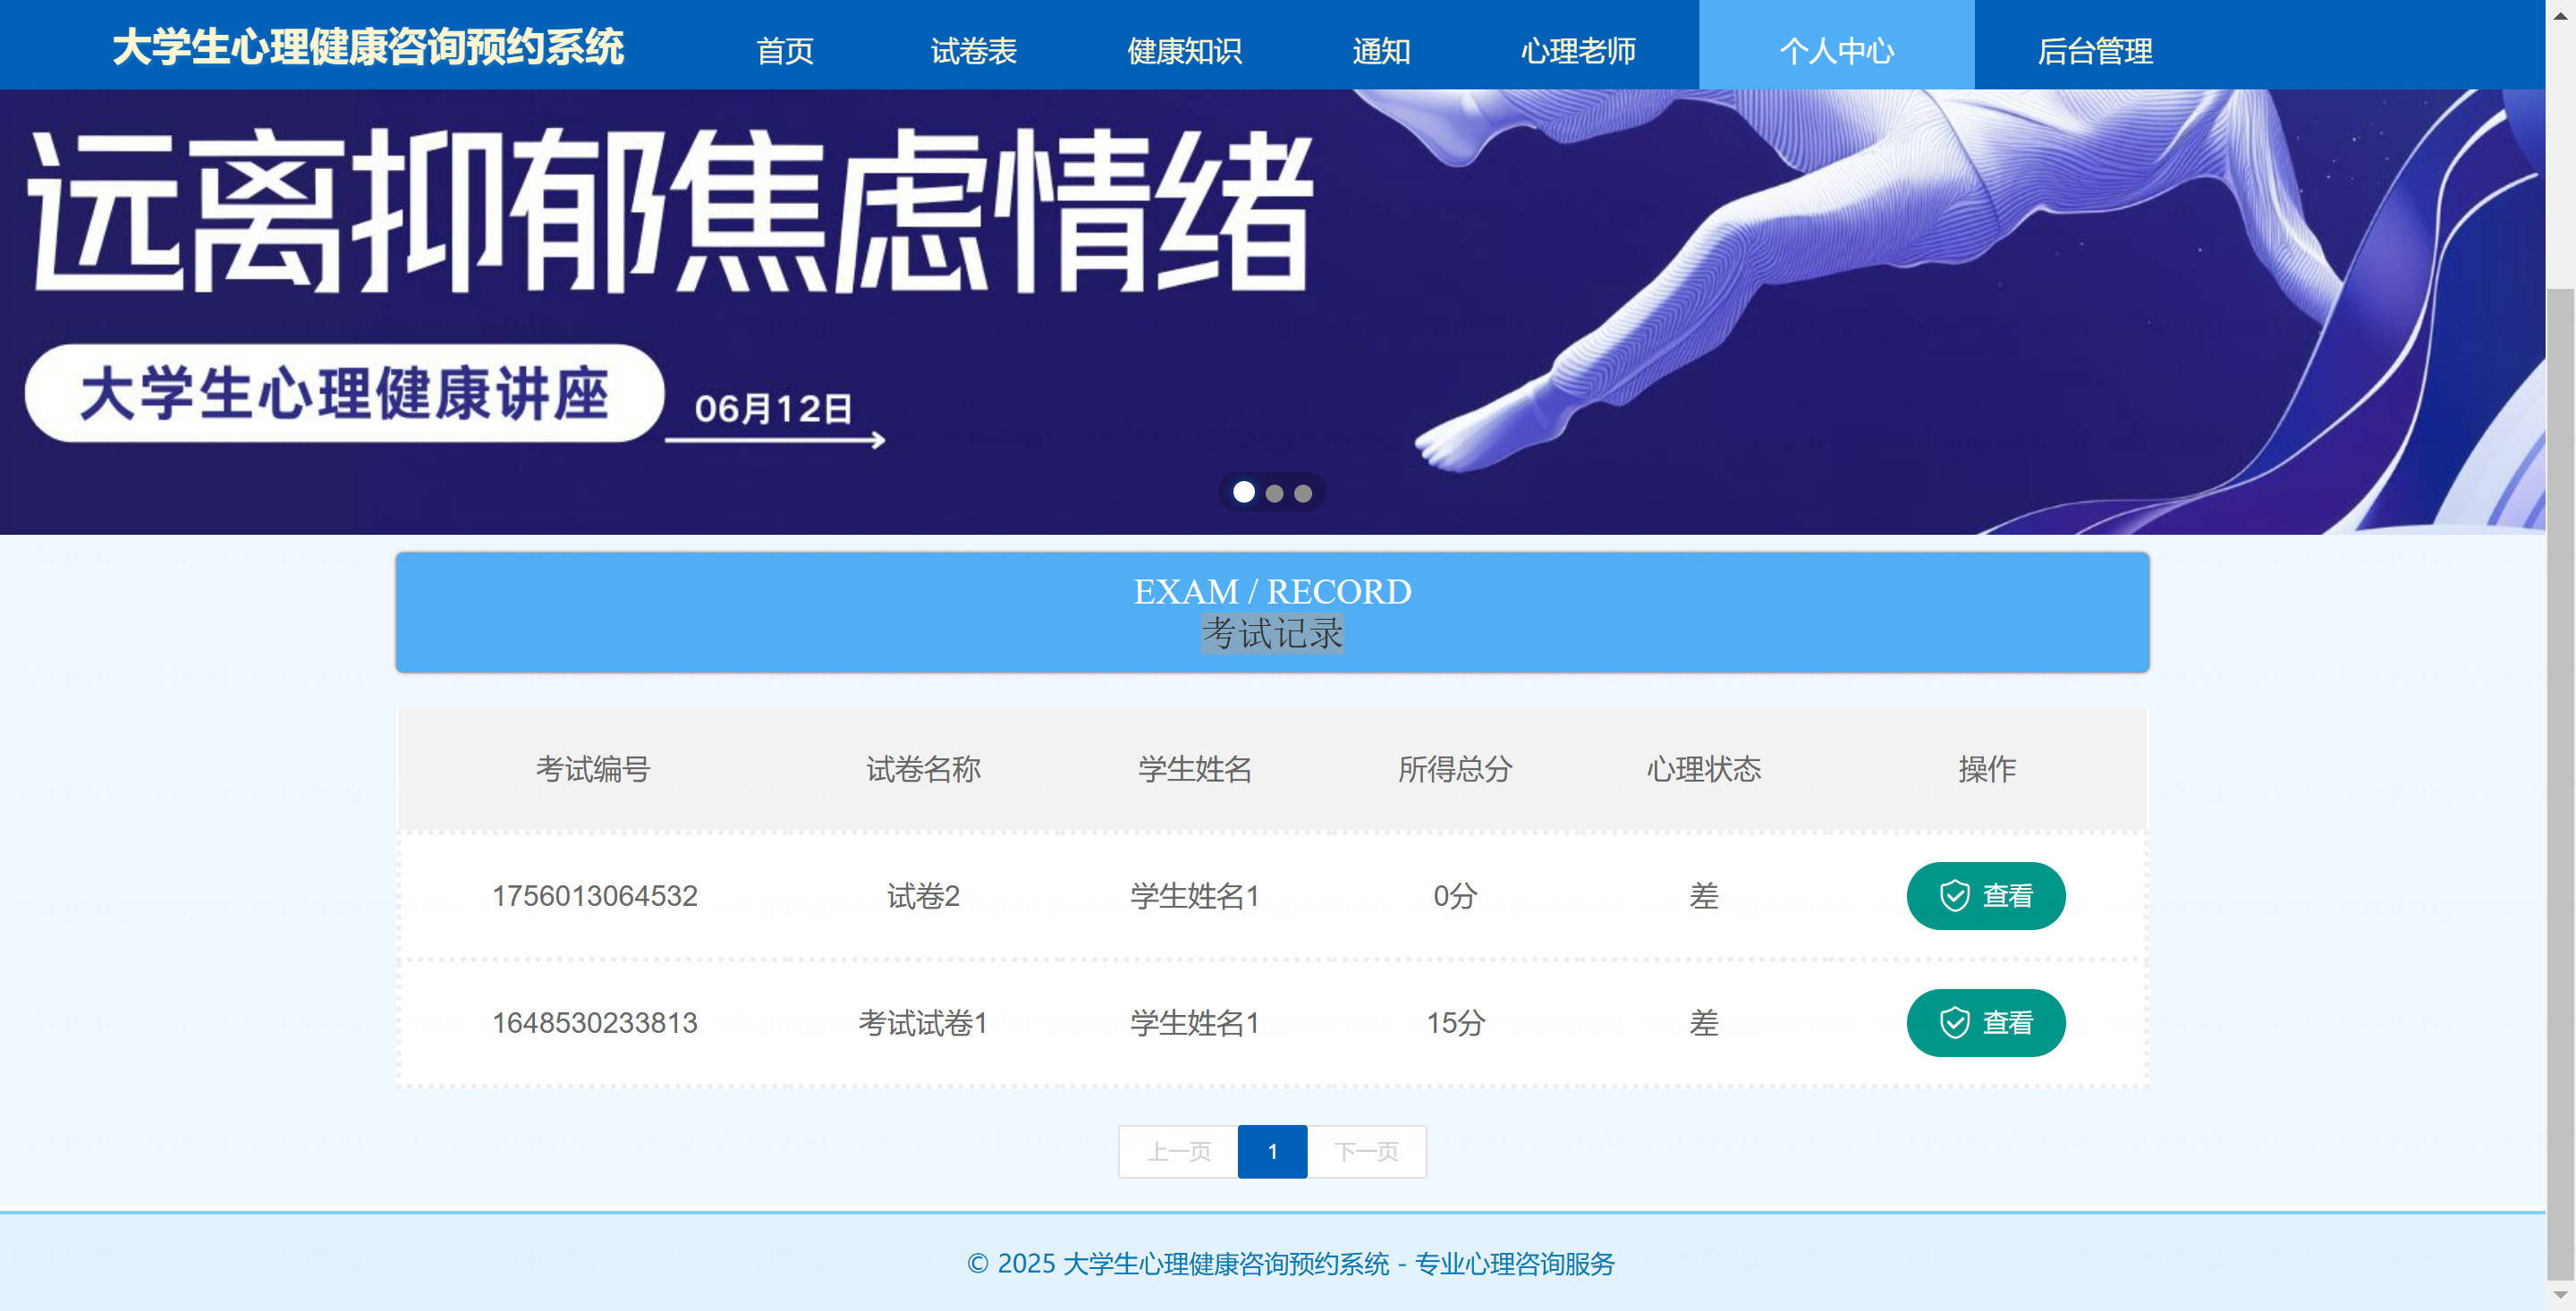This screenshot has height=1311, width=2576.
Task: Click the 操作 column header
Action: 1986,768
